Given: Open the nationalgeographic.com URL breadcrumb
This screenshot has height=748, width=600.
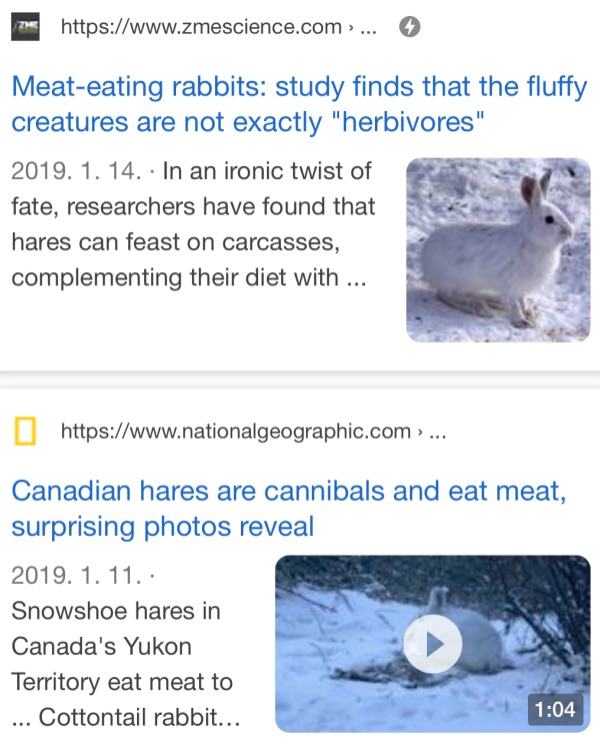Looking at the screenshot, I should click(236, 432).
